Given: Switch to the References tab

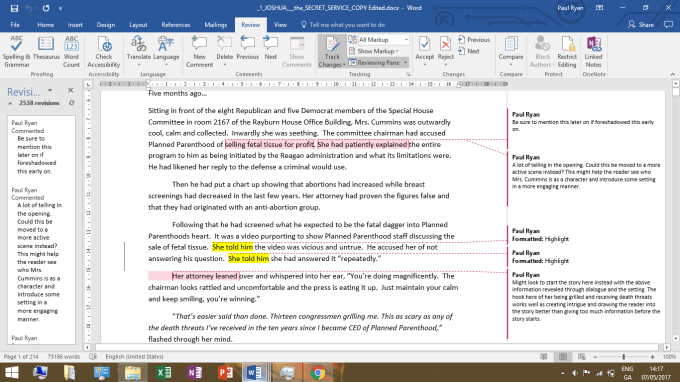Looking at the screenshot, I should [176, 25].
